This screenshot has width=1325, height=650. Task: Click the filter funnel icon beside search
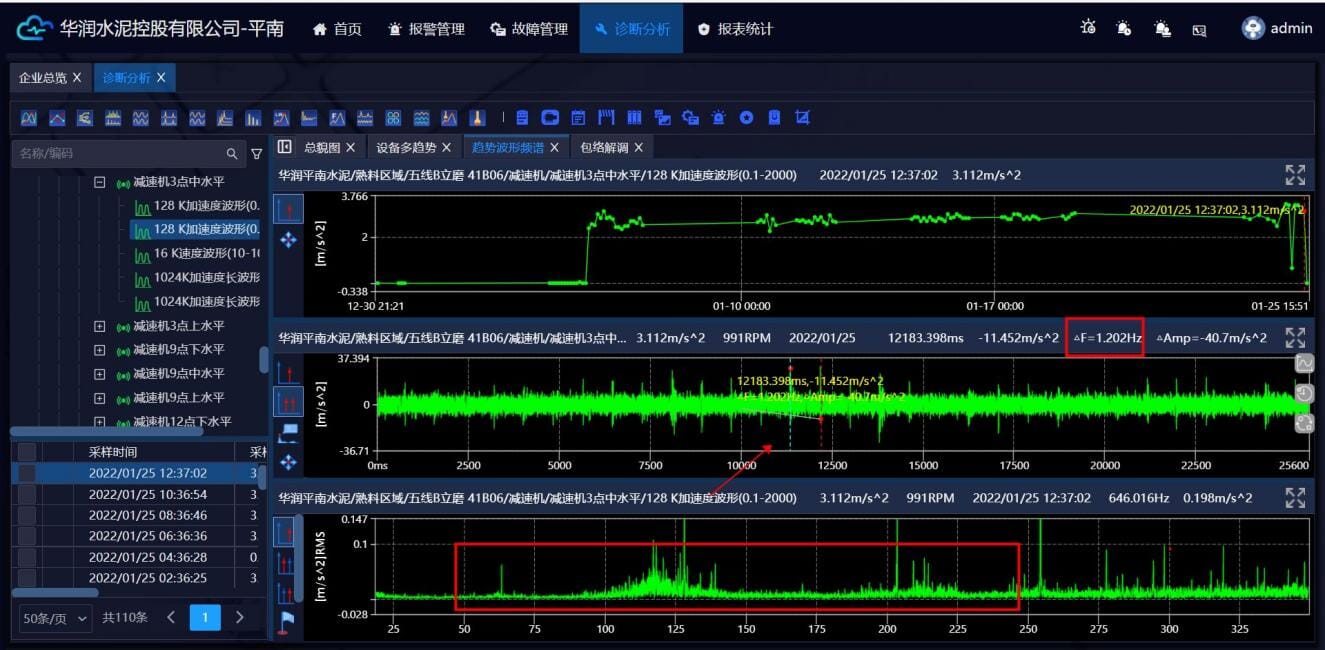[256, 154]
